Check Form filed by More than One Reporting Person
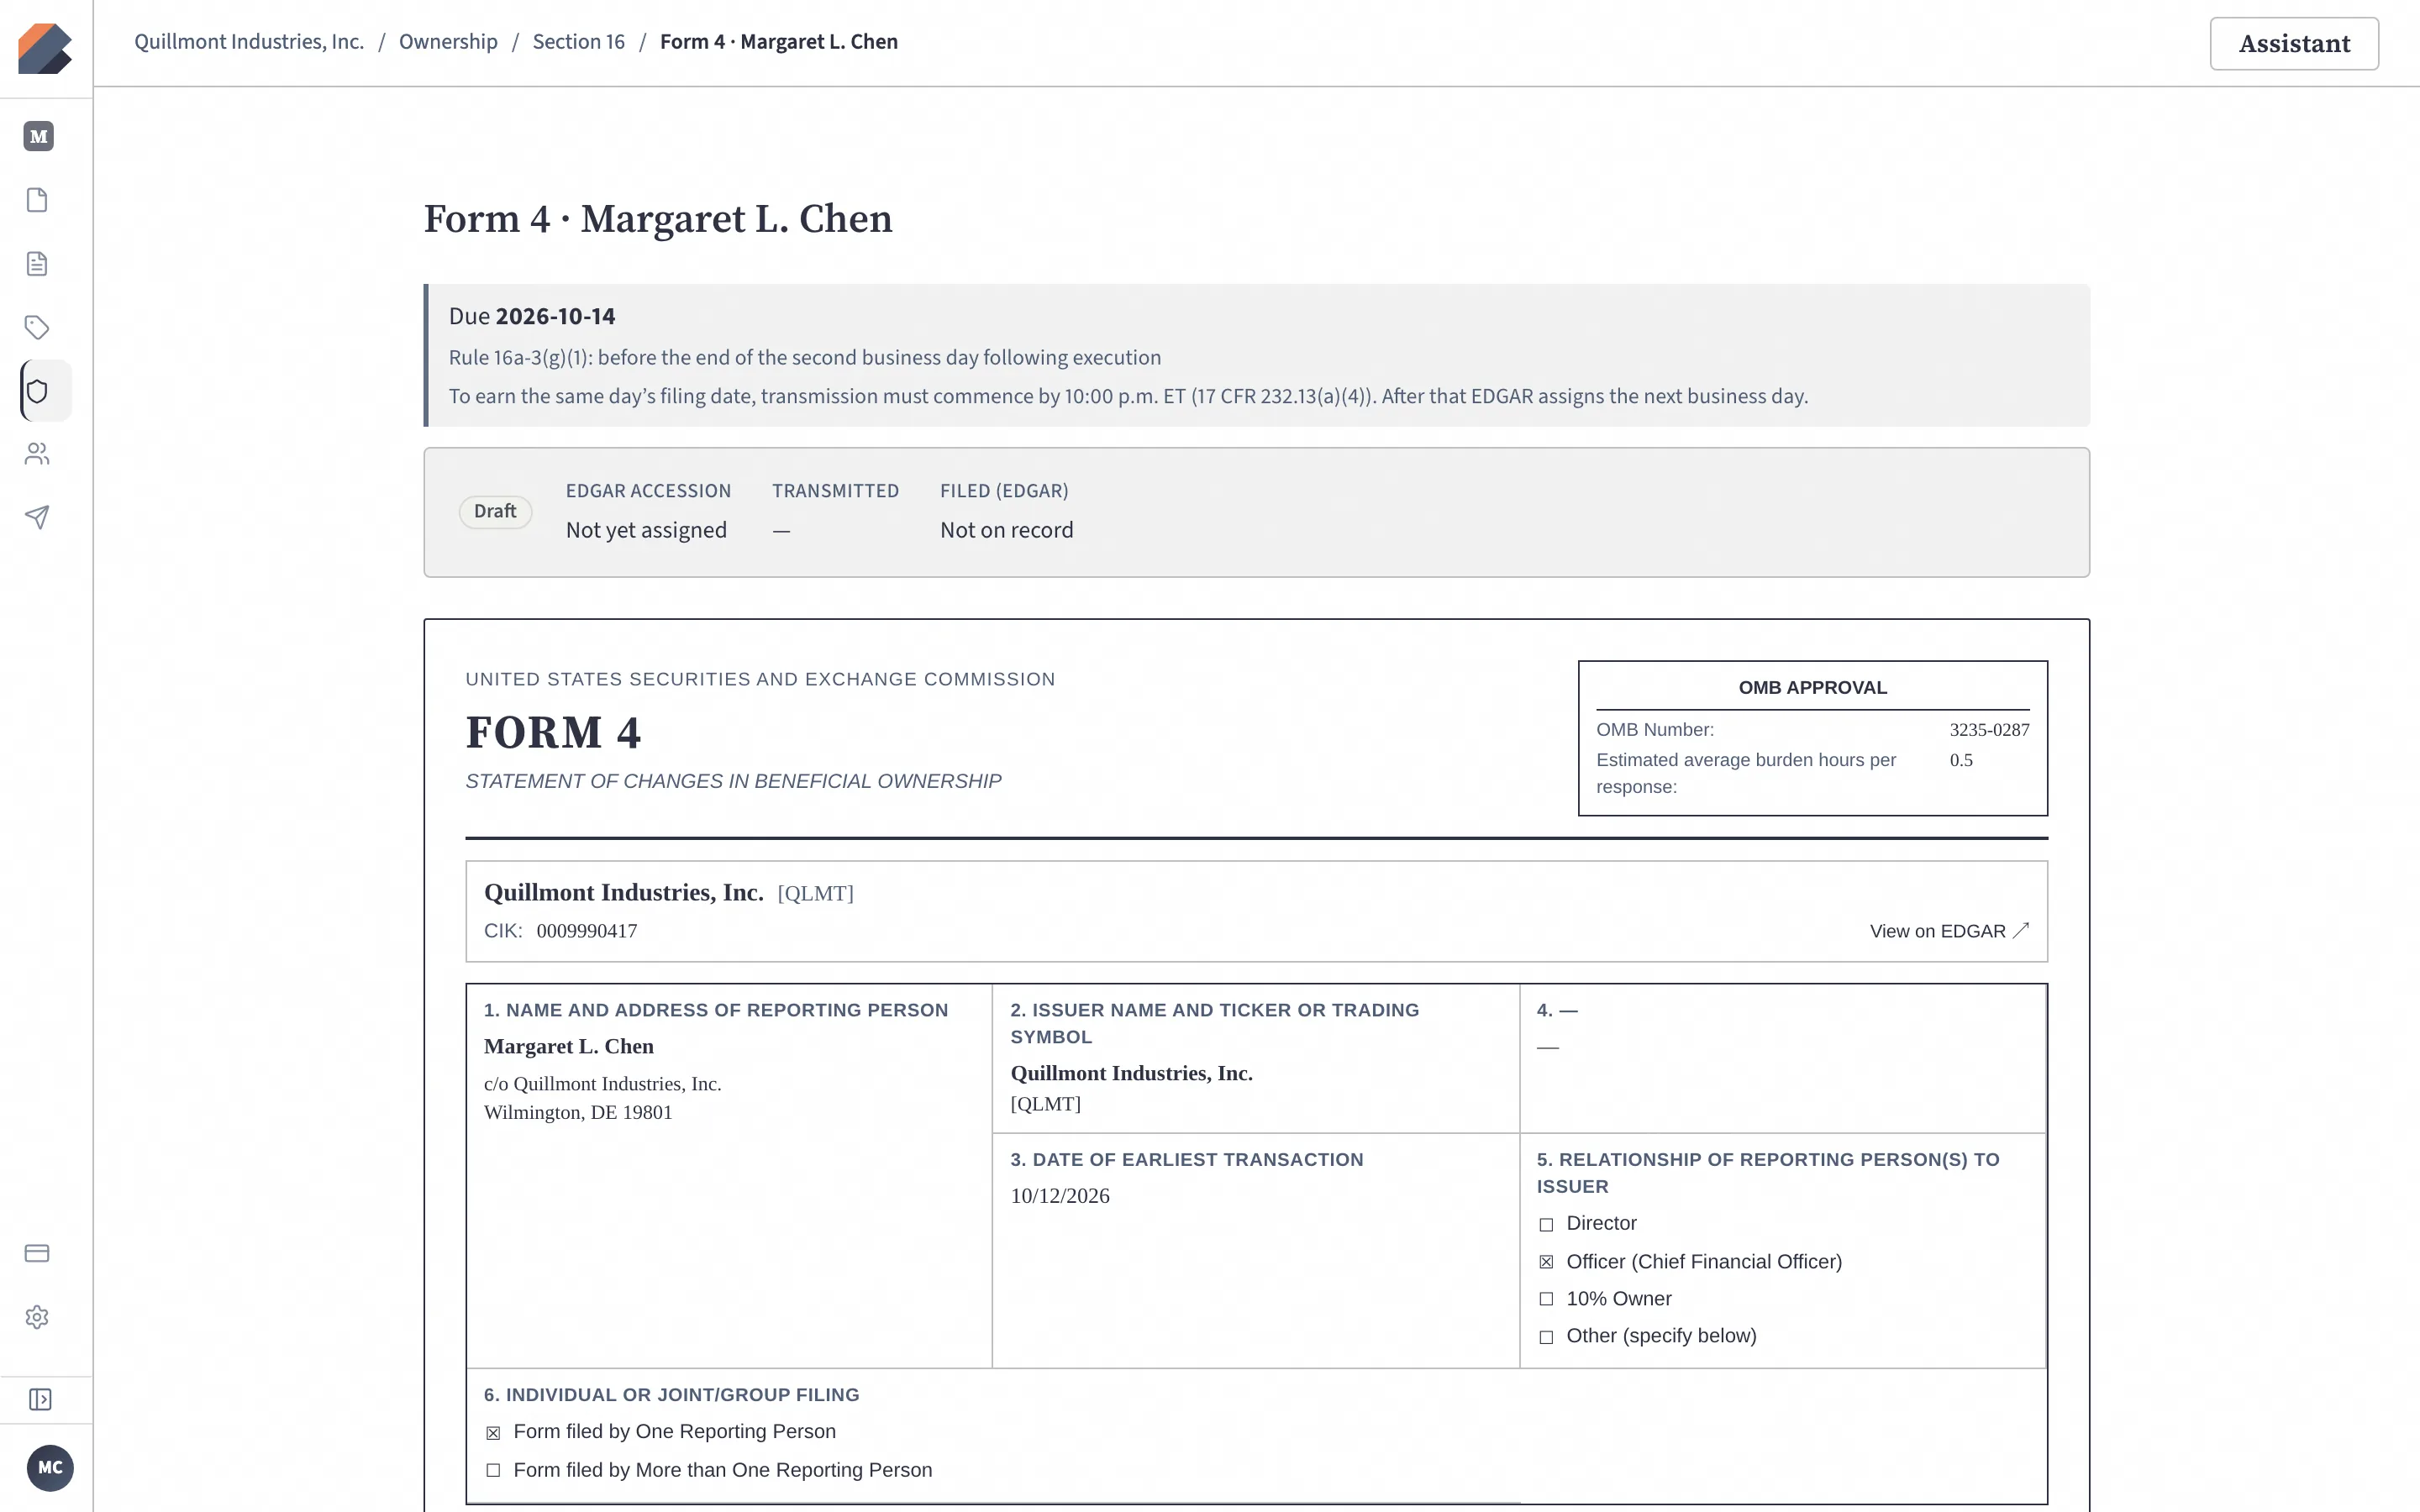 [493, 1470]
